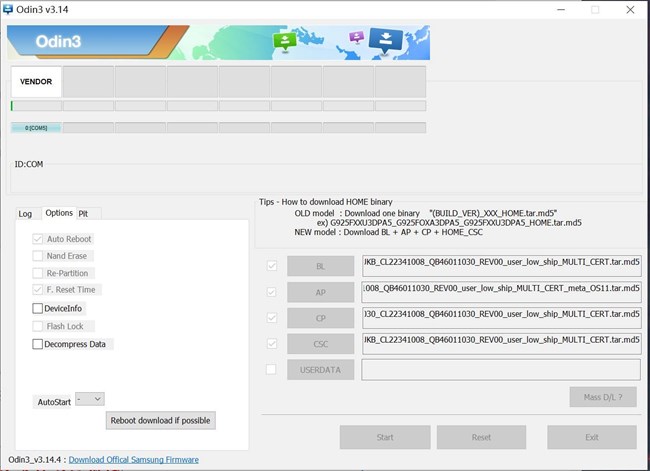Toggle the Nand Erase checkbox
This screenshot has height=471, width=650.
[x=38, y=256]
